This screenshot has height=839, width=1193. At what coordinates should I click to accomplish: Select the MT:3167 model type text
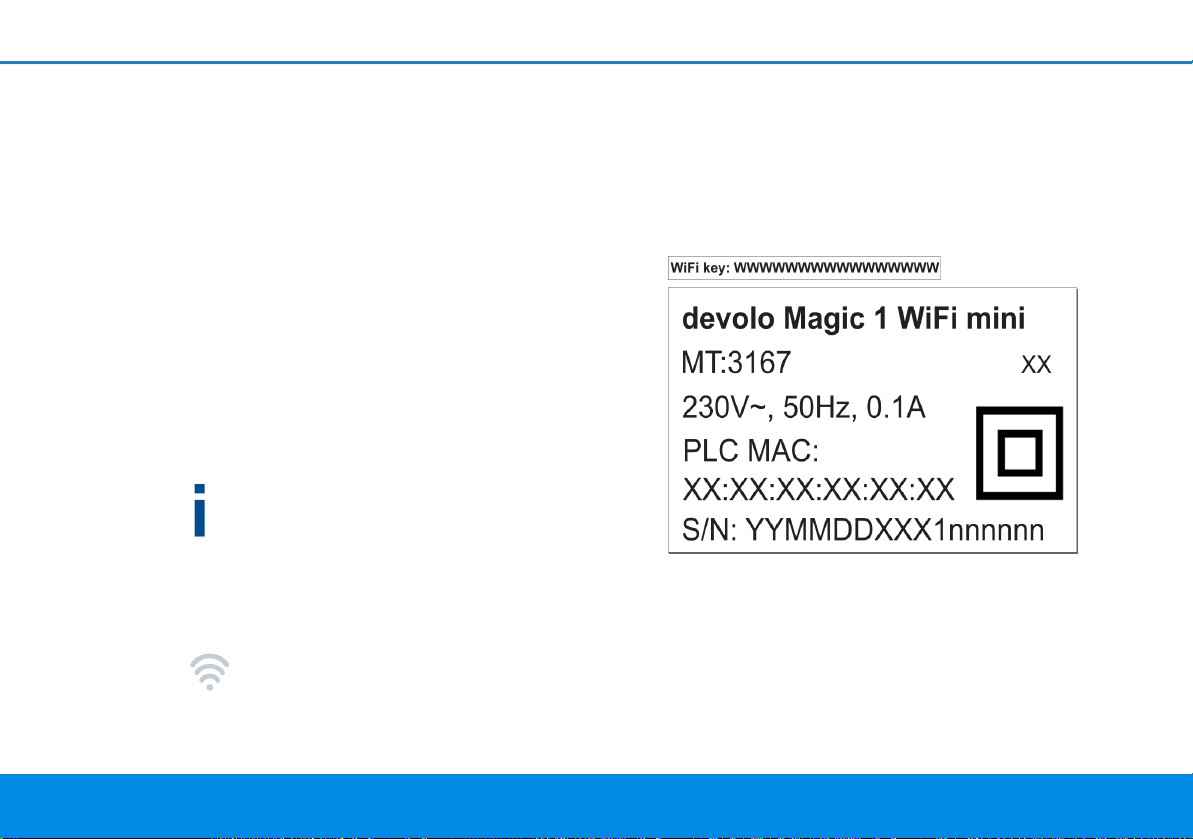[736, 363]
